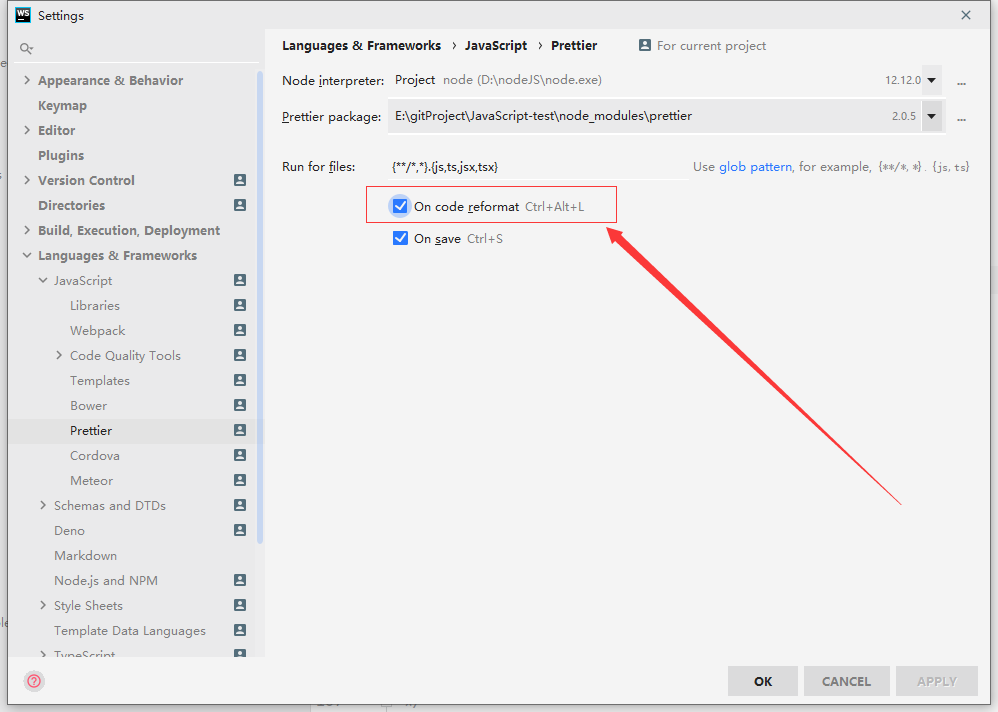The height and width of the screenshot is (712, 998).
Task: Click the APPLY button
Action: [x=936, y=681]
